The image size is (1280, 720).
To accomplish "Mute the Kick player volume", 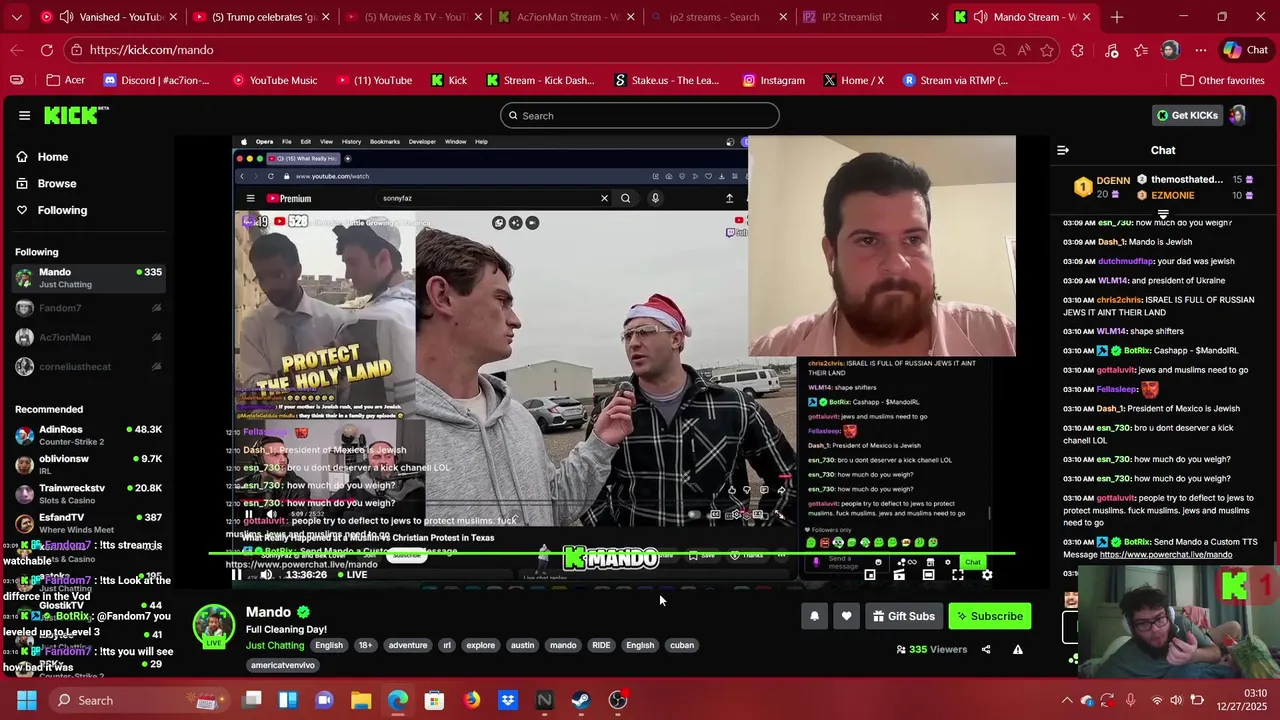I will pyautogui.click(x=266, y=575).
